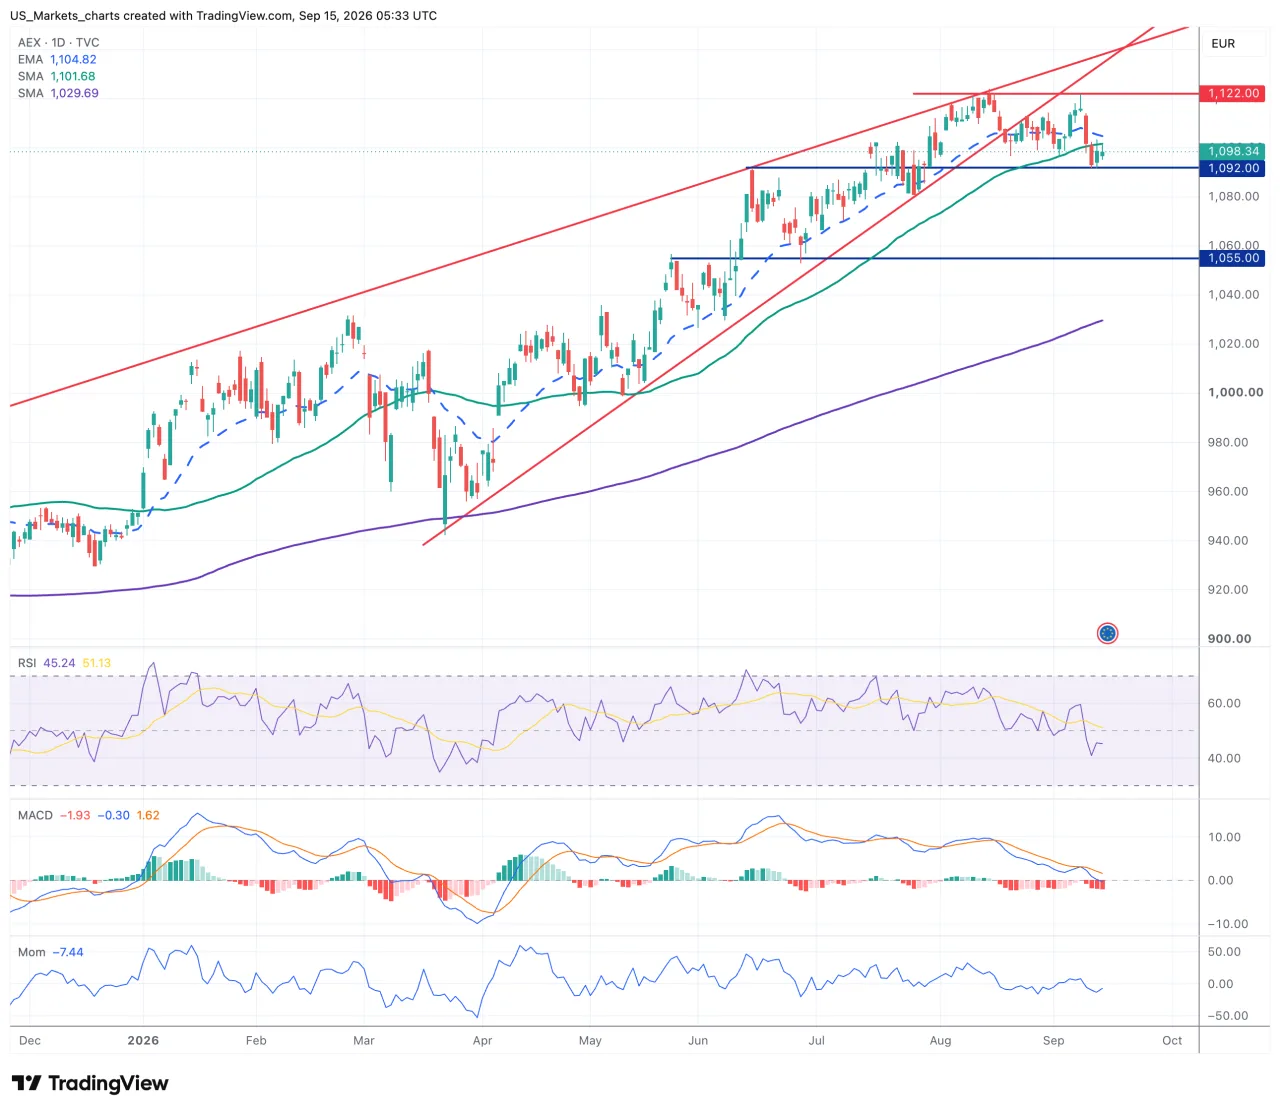Click the MACD signal value 1.62

[148, 815]
